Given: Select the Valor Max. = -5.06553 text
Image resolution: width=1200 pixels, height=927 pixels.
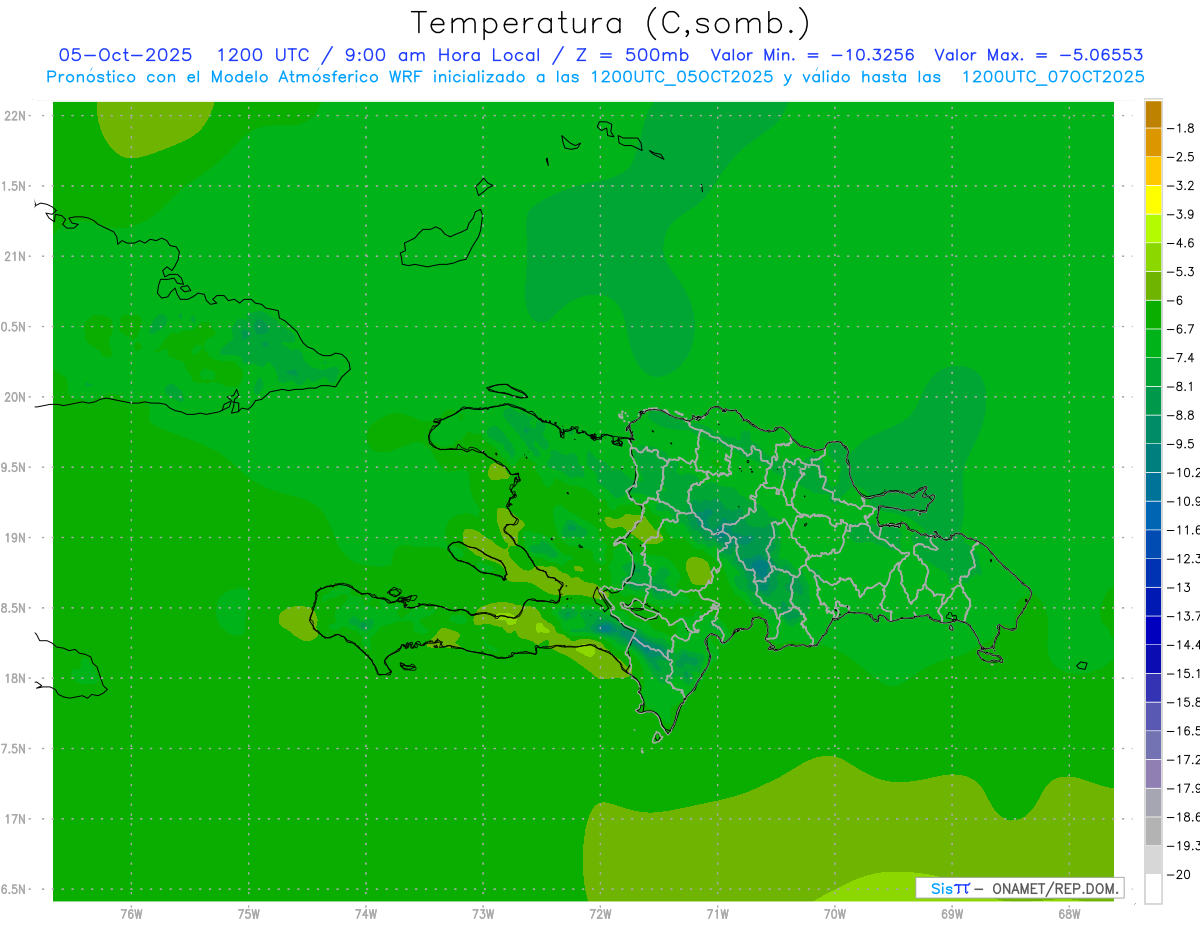Looking at the screenshot, I should point(1038,55).
